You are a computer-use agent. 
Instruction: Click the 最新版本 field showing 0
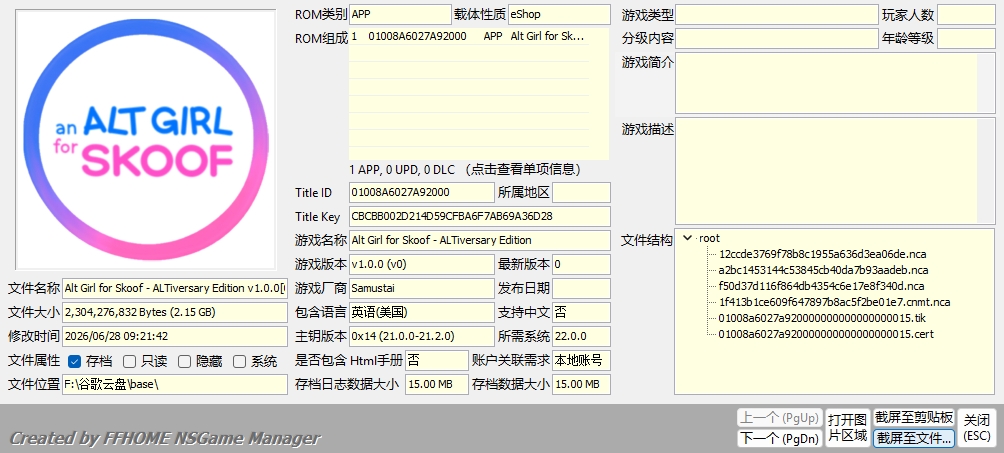[x=581, y=264]
